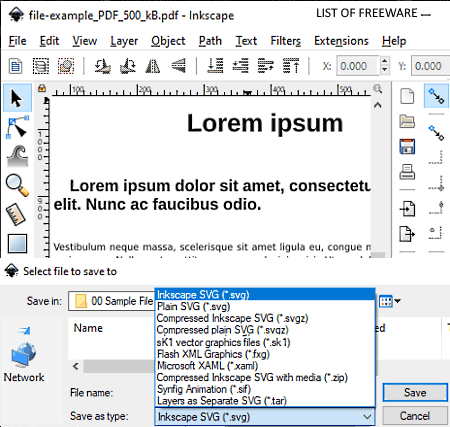Choose Layers as Separate SVG (*.tar)
Screen dimensions: 450x427
click(265, 401)
